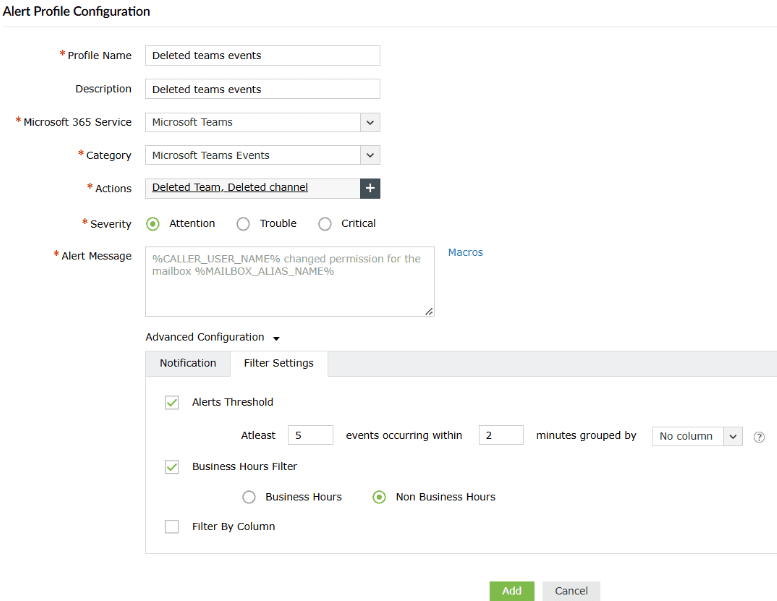Image resolution: width=777 pixels, height=601 pixels.
Task: Expand the No column grouping dropdown
Action: point(732,436)
